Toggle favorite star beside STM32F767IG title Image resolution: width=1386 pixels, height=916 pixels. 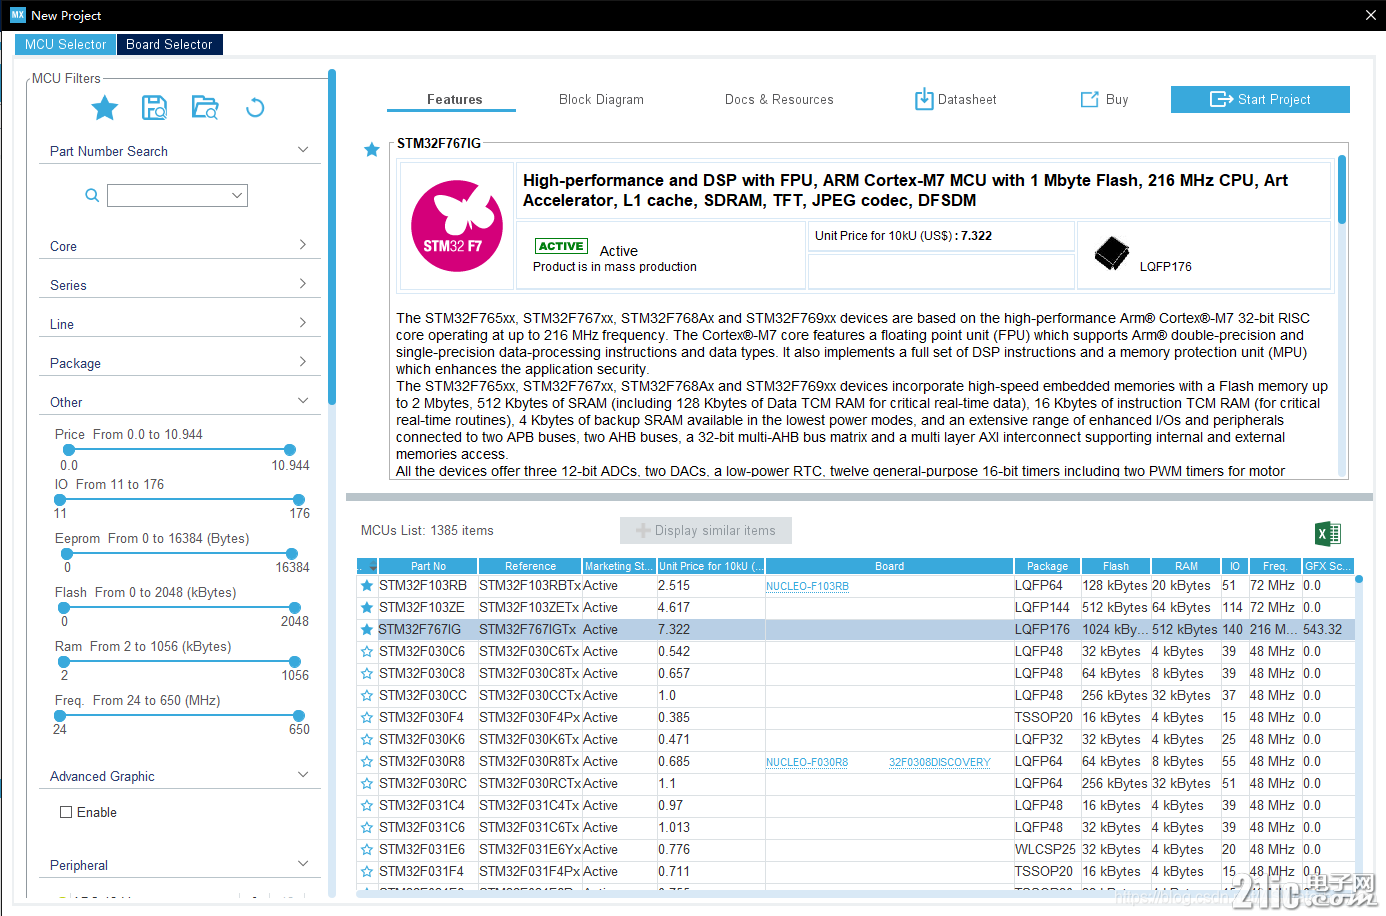tap(371, 150)
